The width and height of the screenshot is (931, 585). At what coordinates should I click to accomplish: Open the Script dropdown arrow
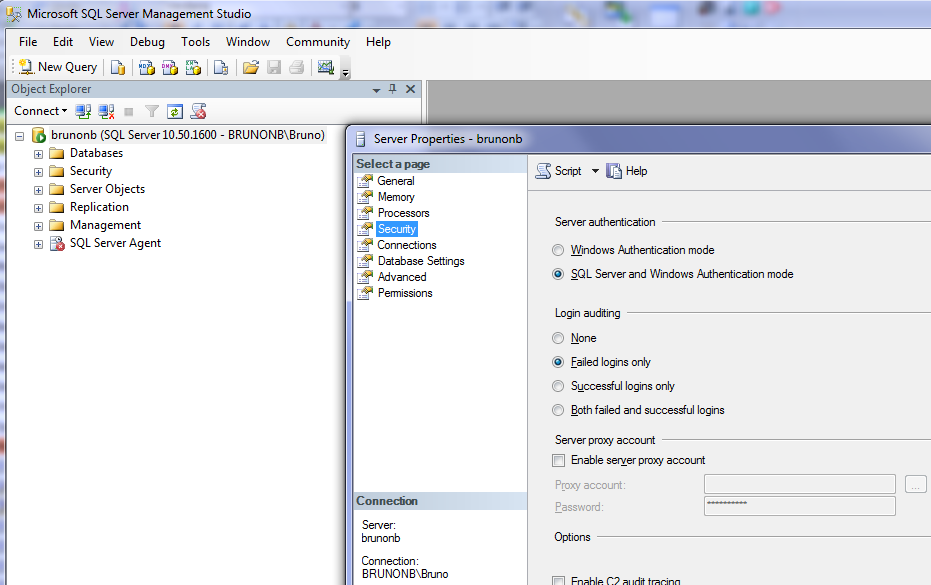click(x=595, y=171)
